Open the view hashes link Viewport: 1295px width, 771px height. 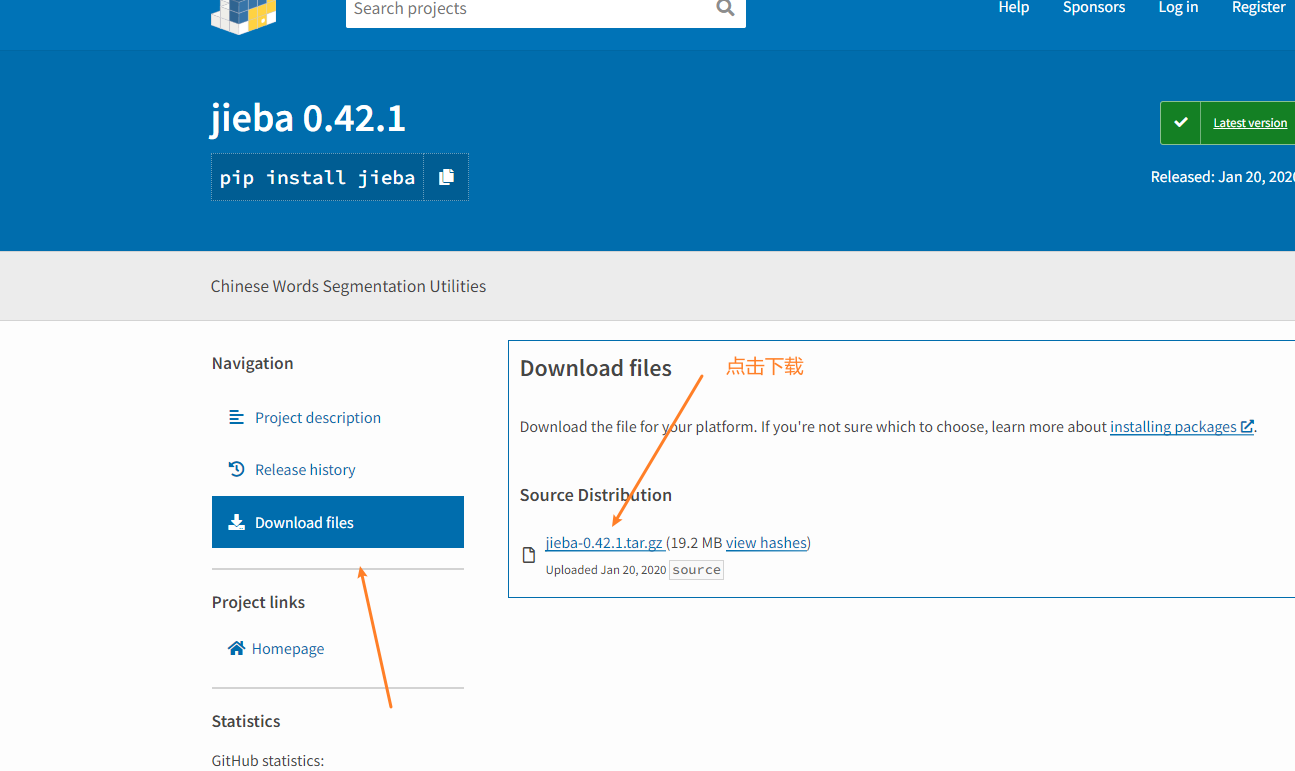(766, 542)
